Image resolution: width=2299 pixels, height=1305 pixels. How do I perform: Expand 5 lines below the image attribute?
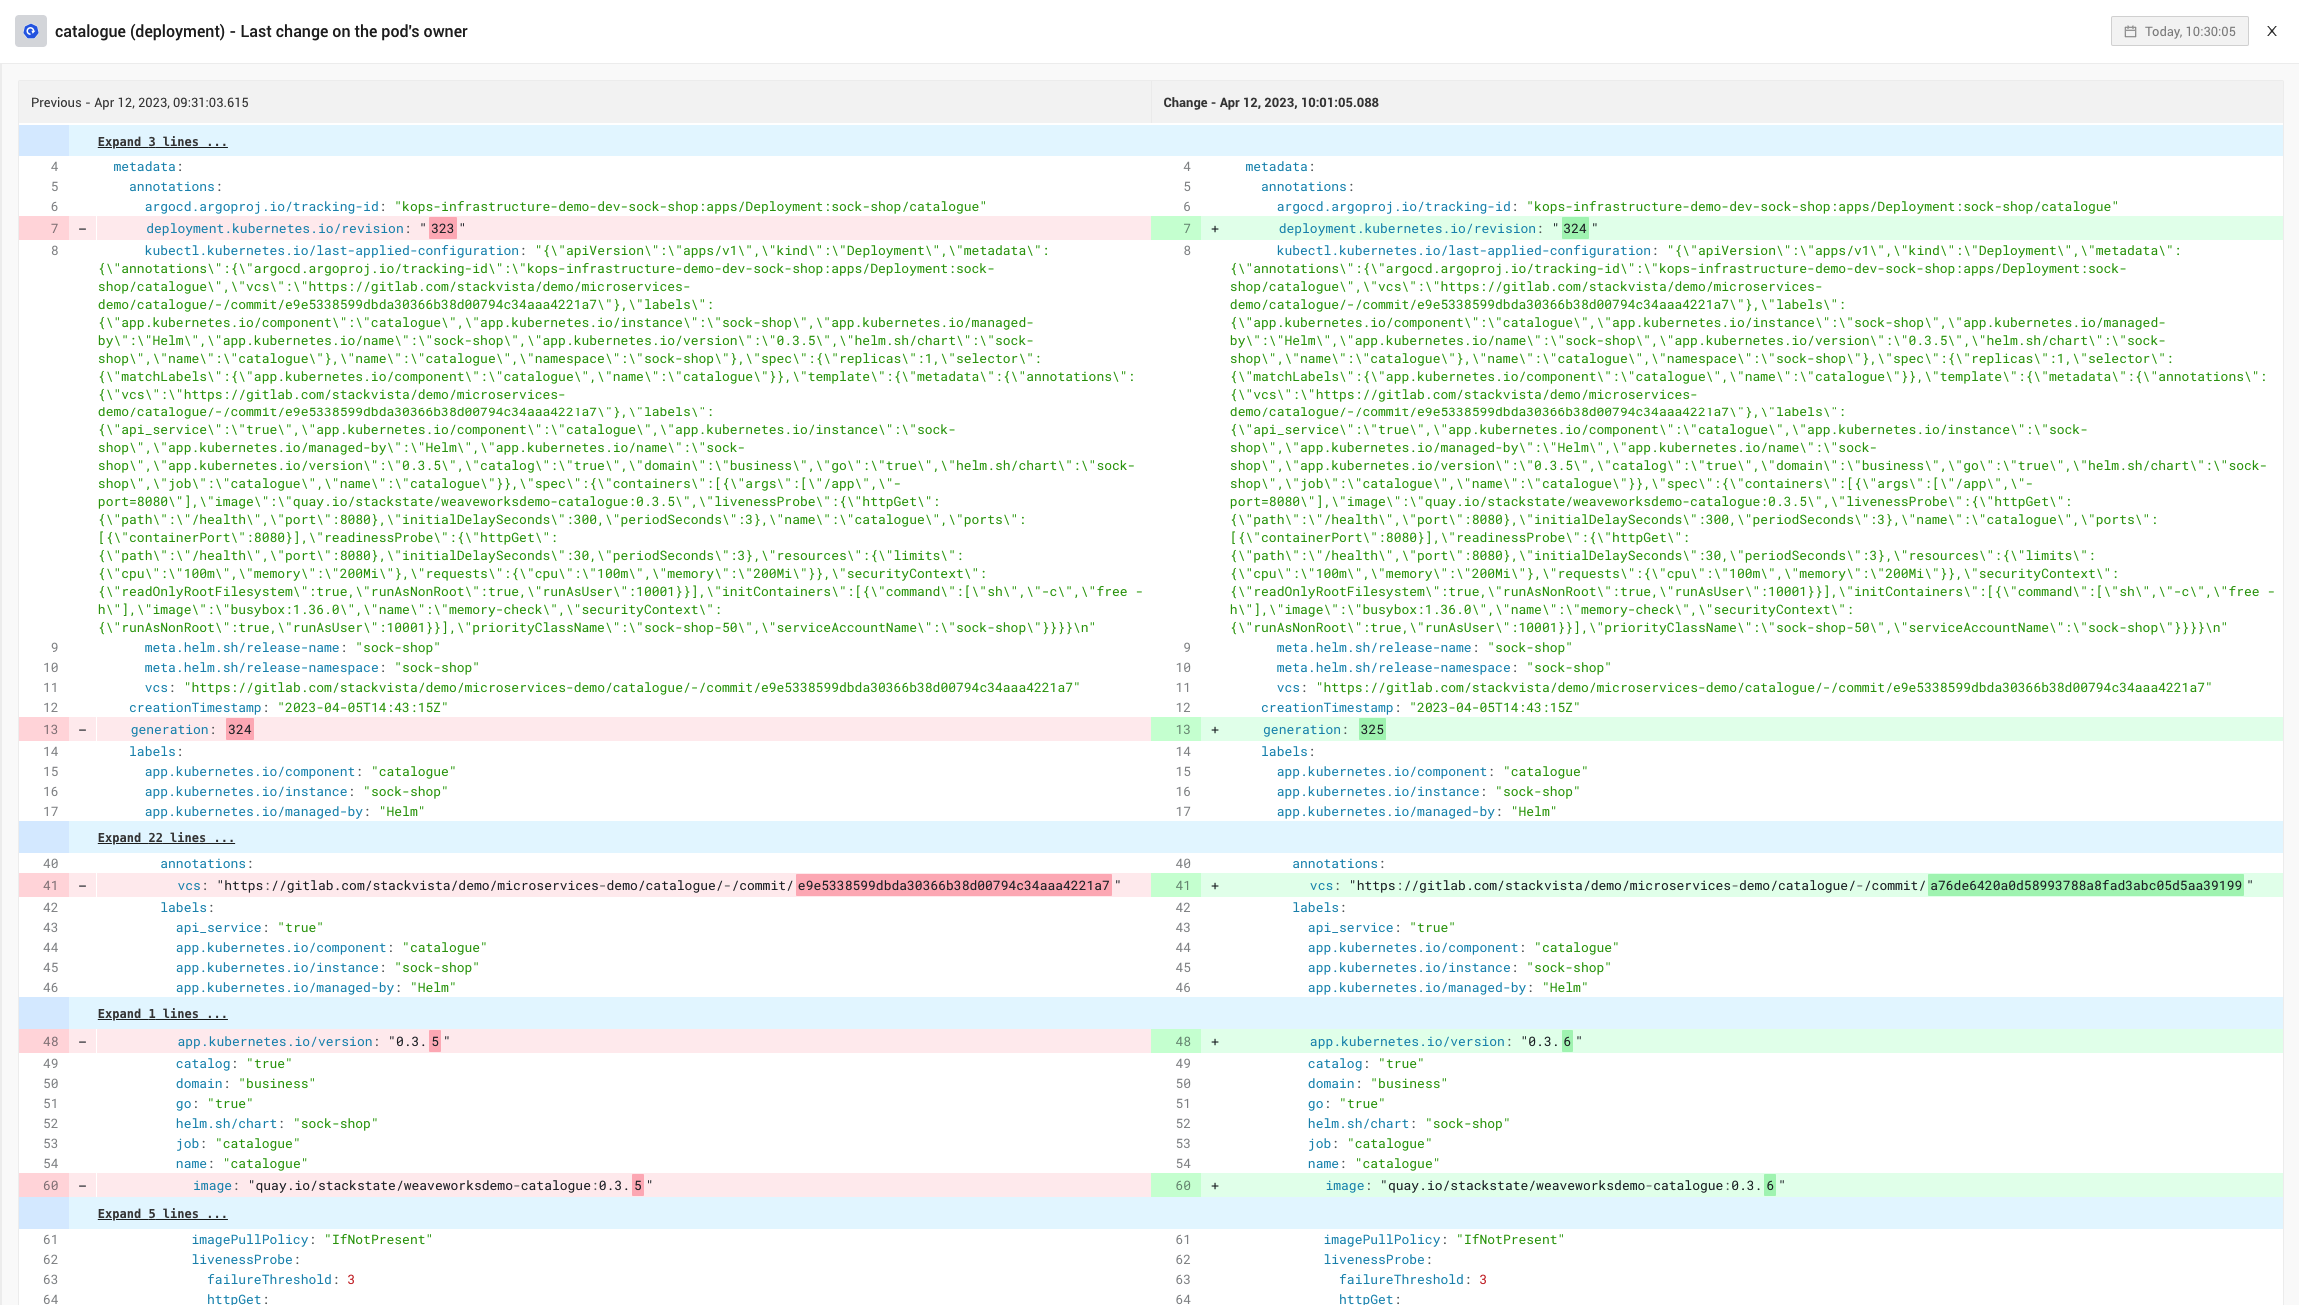(162, 1213)
